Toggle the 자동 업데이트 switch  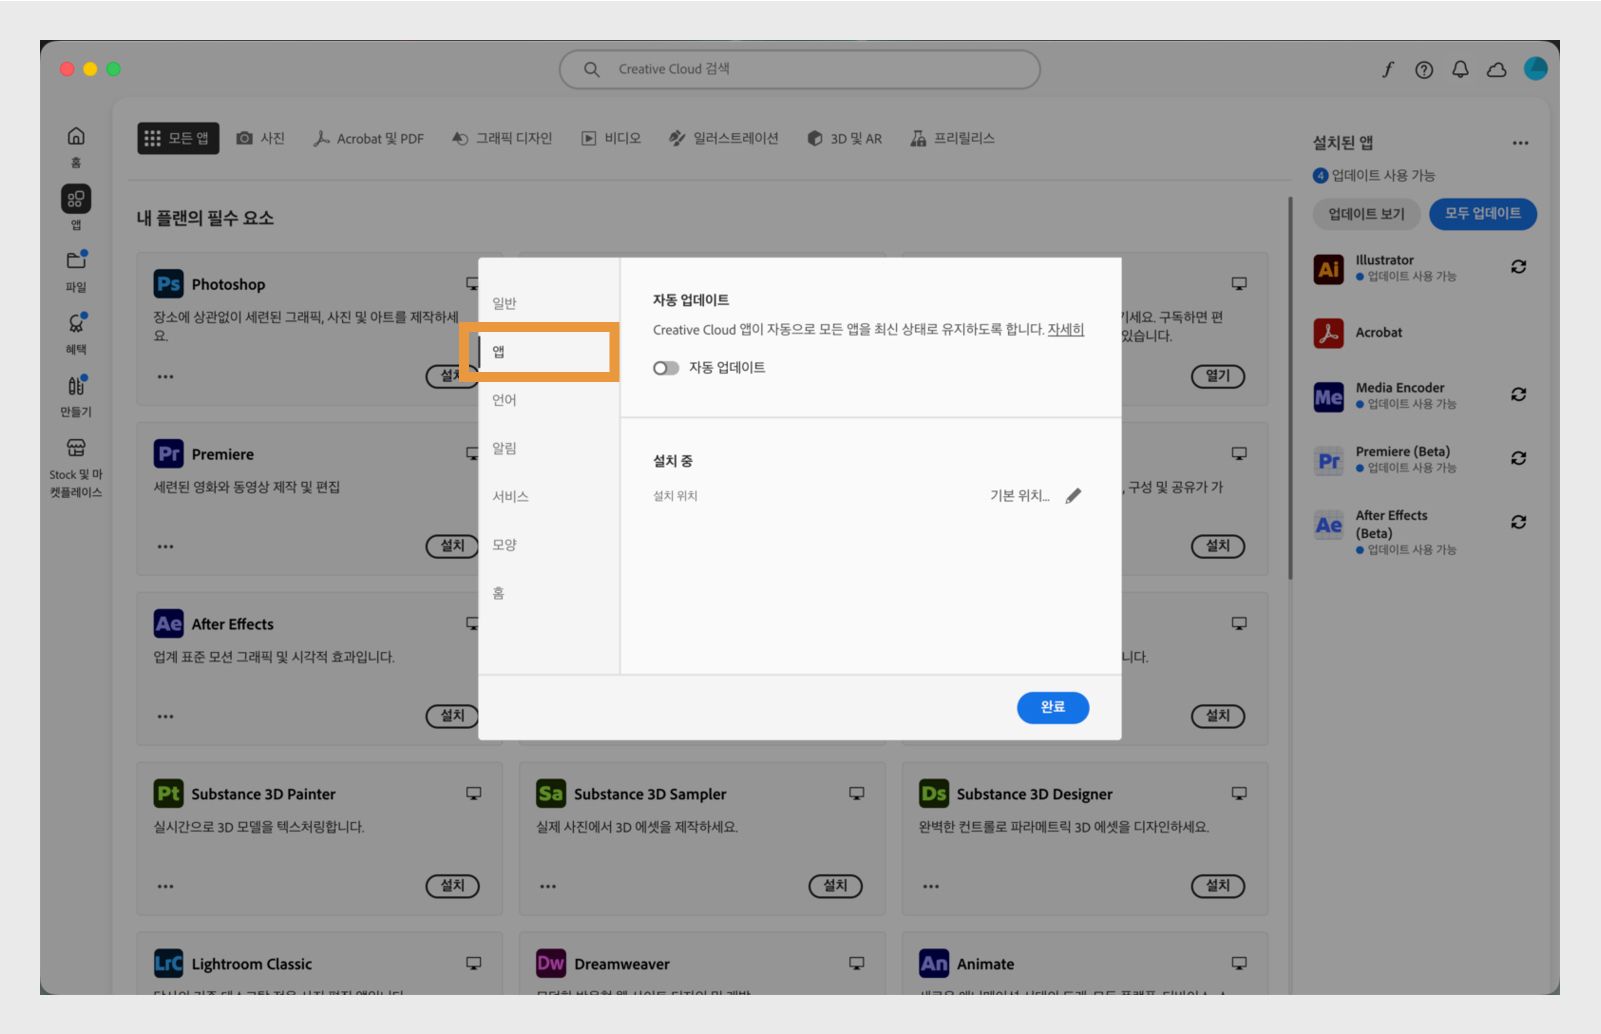[x=665, y=368]
